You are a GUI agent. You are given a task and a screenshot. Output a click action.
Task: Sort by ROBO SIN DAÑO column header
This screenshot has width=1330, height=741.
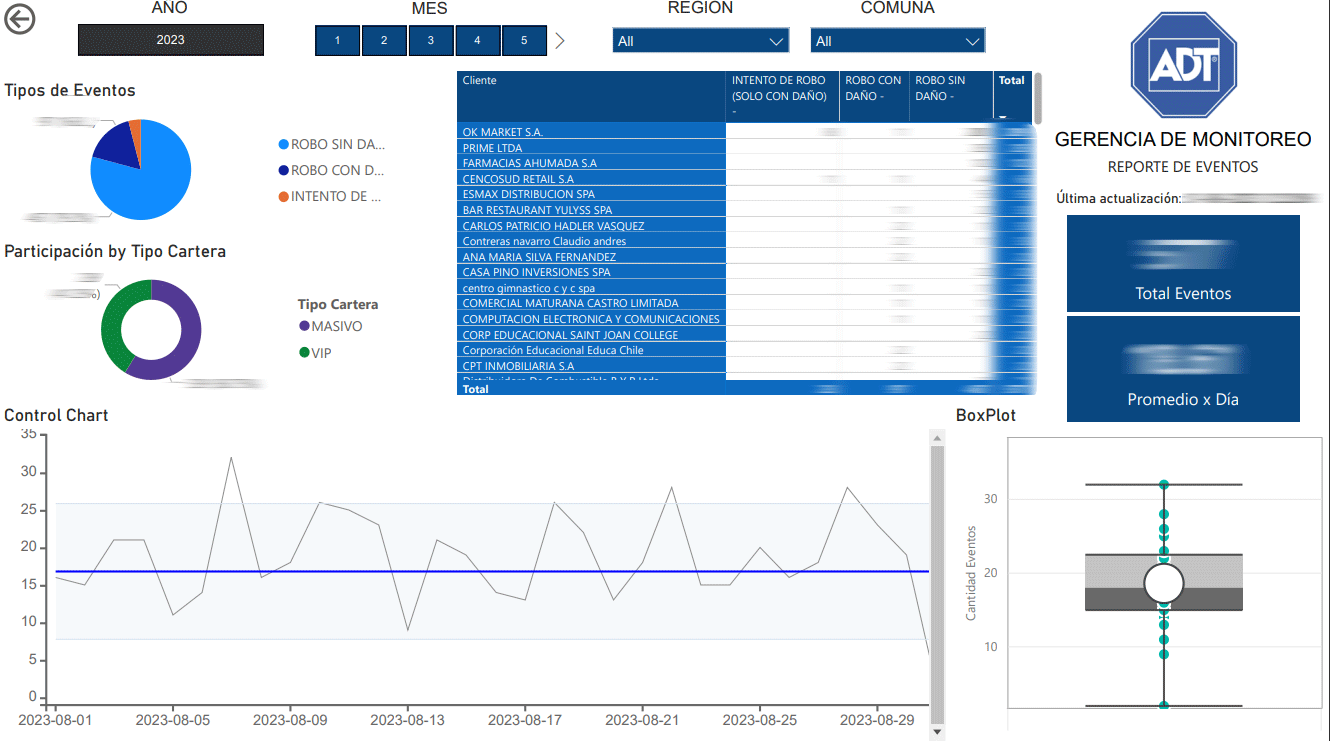coord(952,96)
